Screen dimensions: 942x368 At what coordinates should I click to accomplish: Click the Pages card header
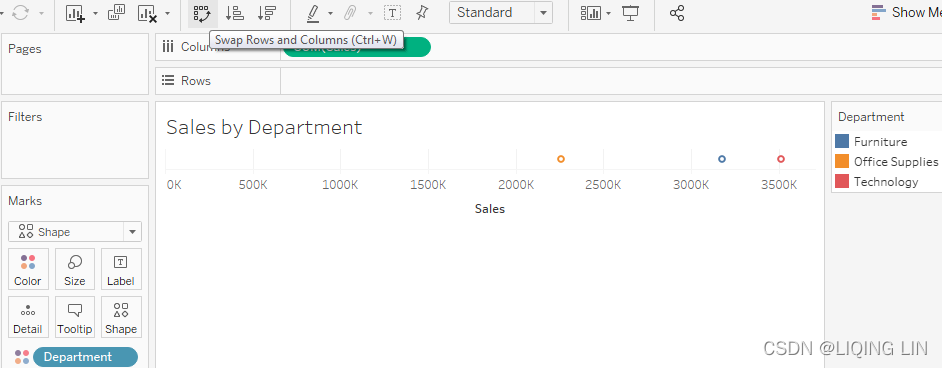click(x=25, y=49)
